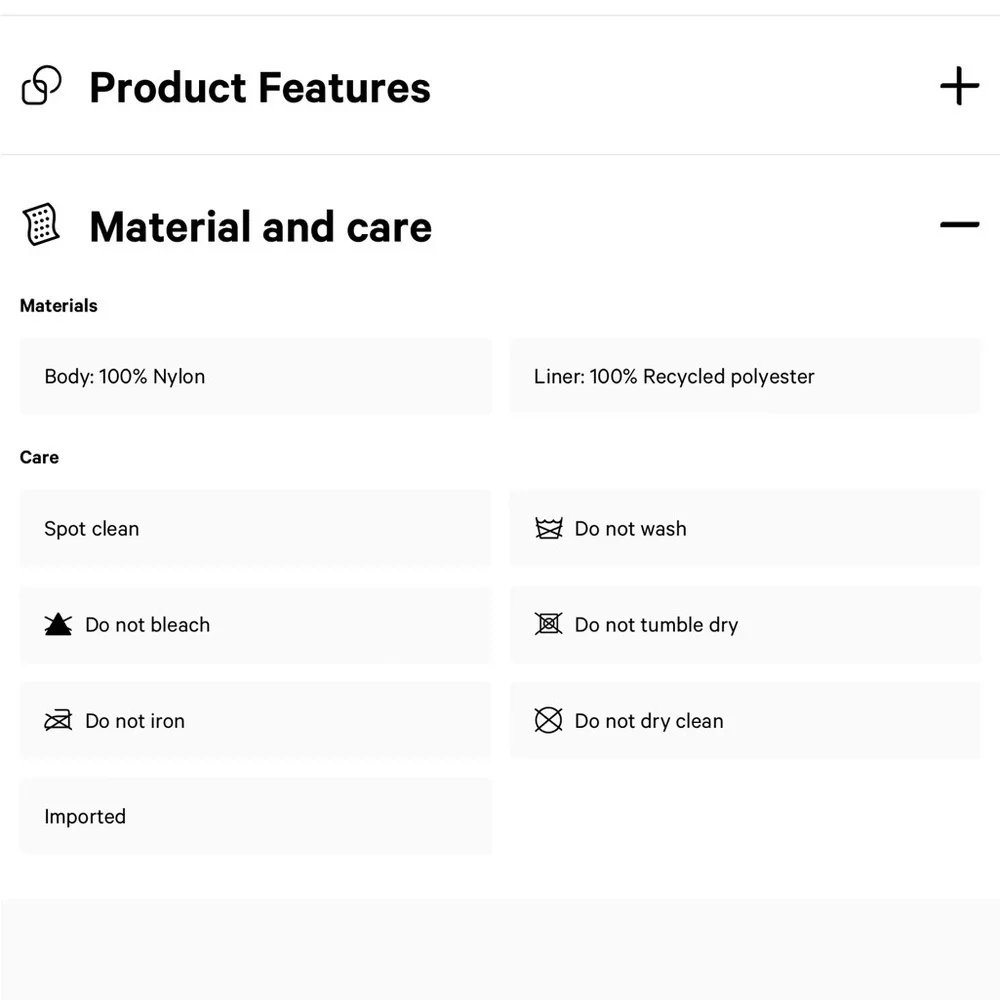Click the Do not wash symbol
1000x1000 pixels.
[x=548, y=528]
